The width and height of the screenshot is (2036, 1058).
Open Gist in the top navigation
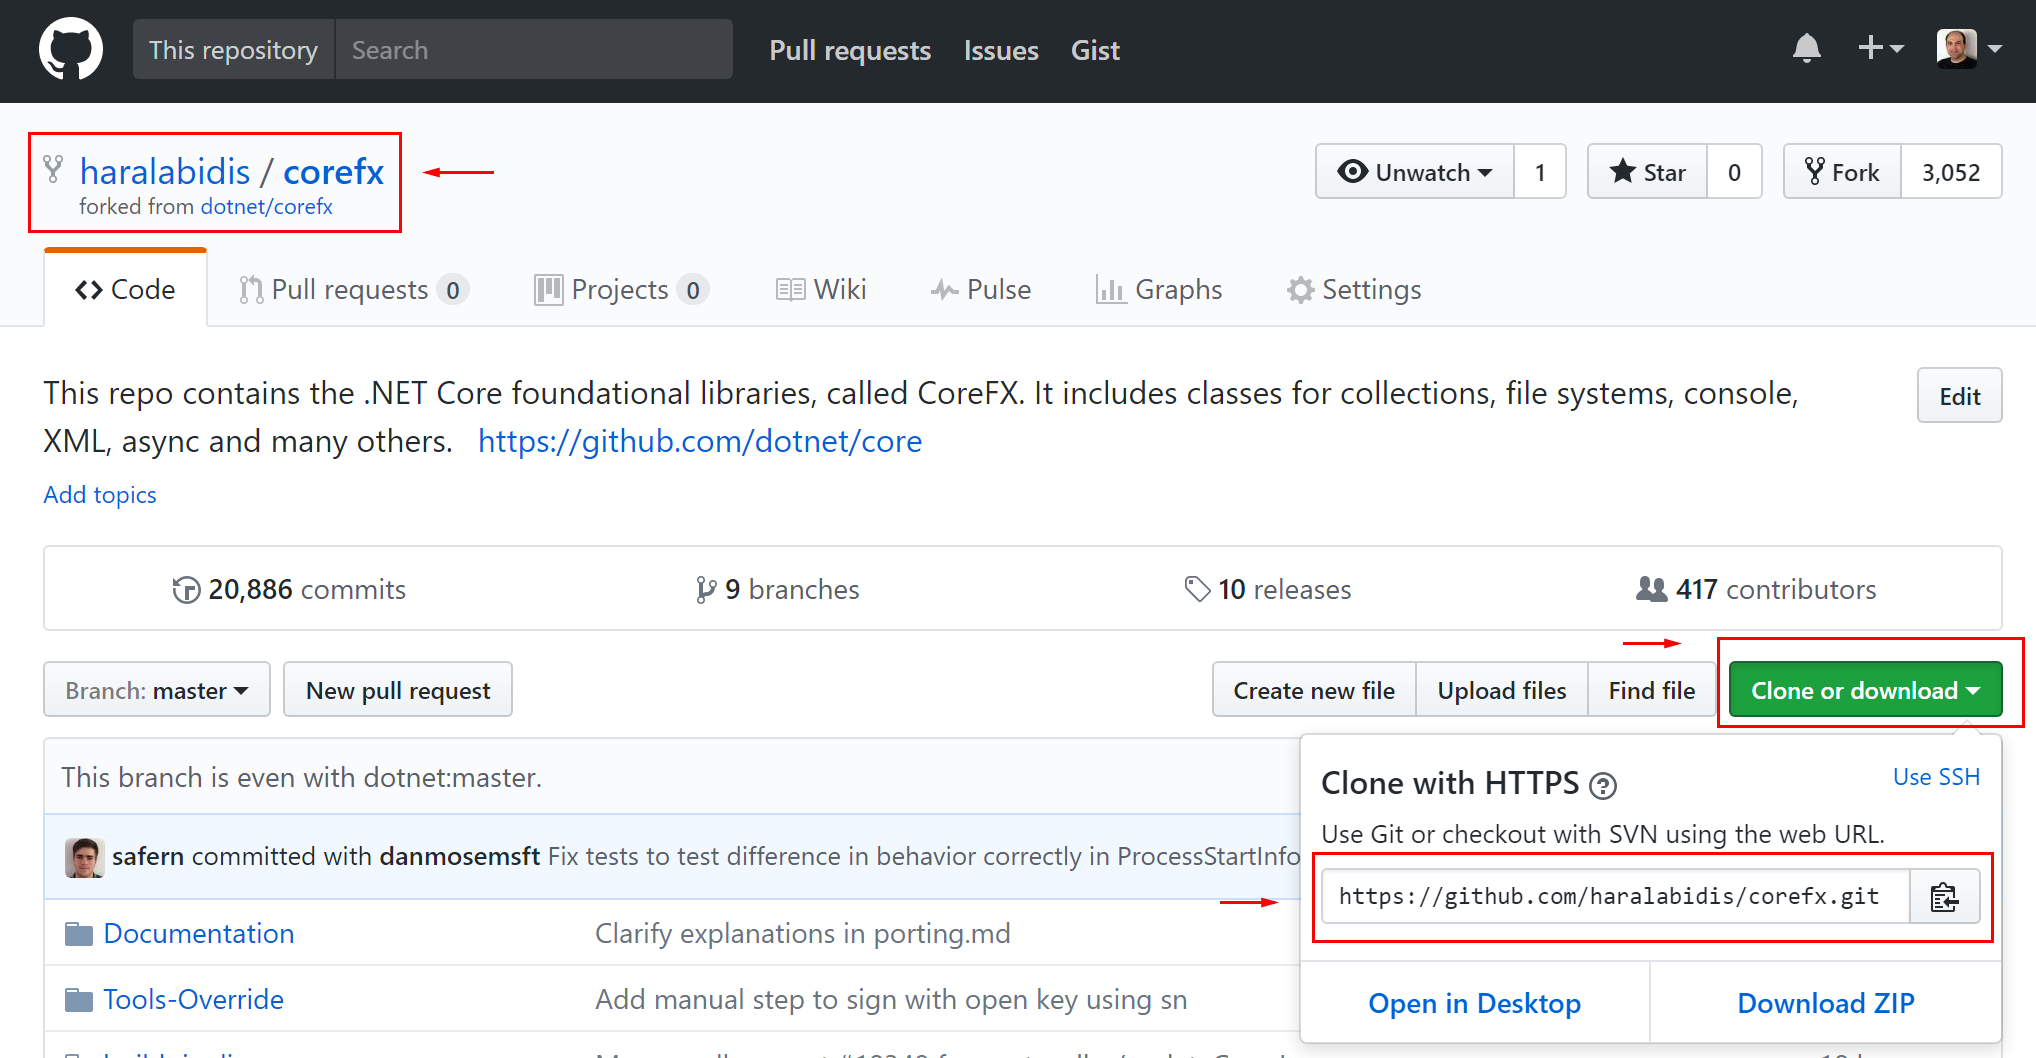[1095, 50]
